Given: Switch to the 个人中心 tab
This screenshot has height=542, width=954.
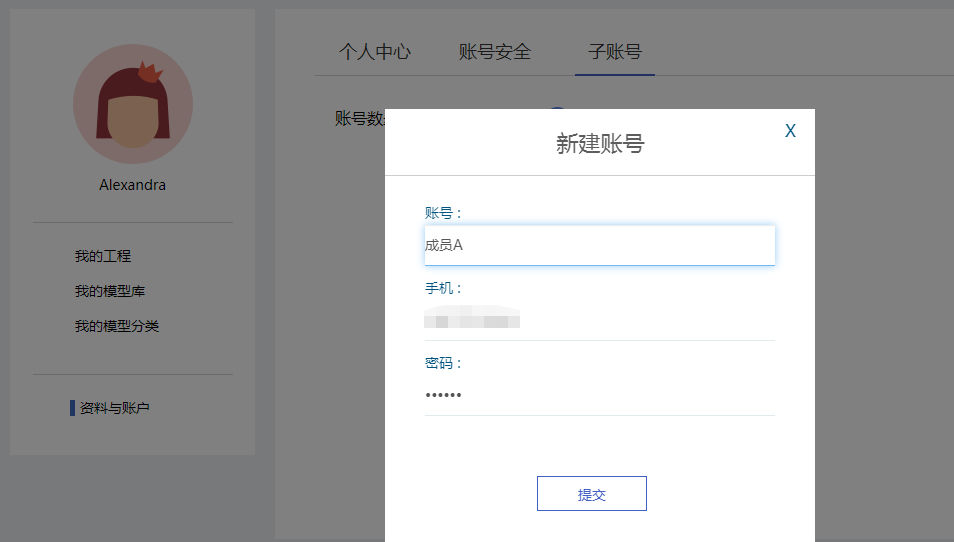Looking at the screenshot, I should [x=375, y=52].
